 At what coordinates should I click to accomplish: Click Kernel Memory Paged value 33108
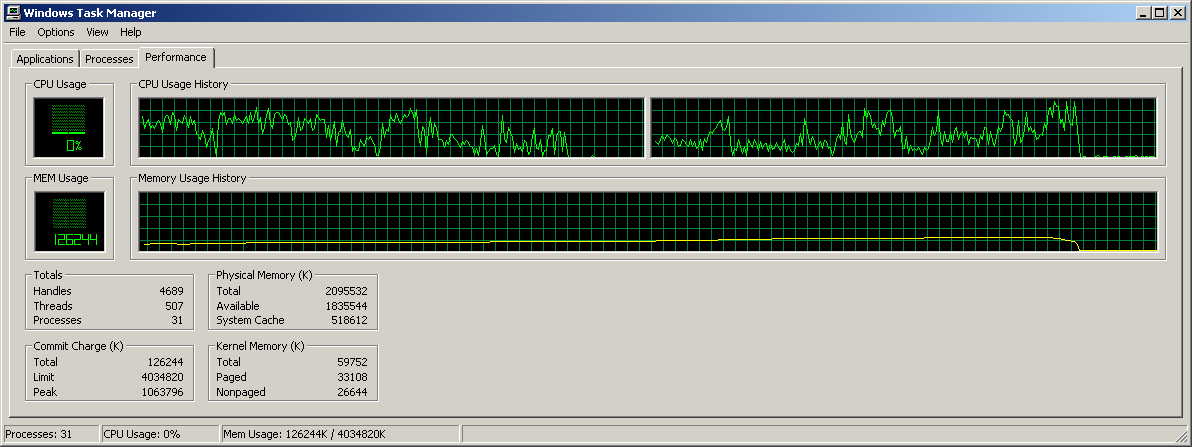(x=352, y=378)
